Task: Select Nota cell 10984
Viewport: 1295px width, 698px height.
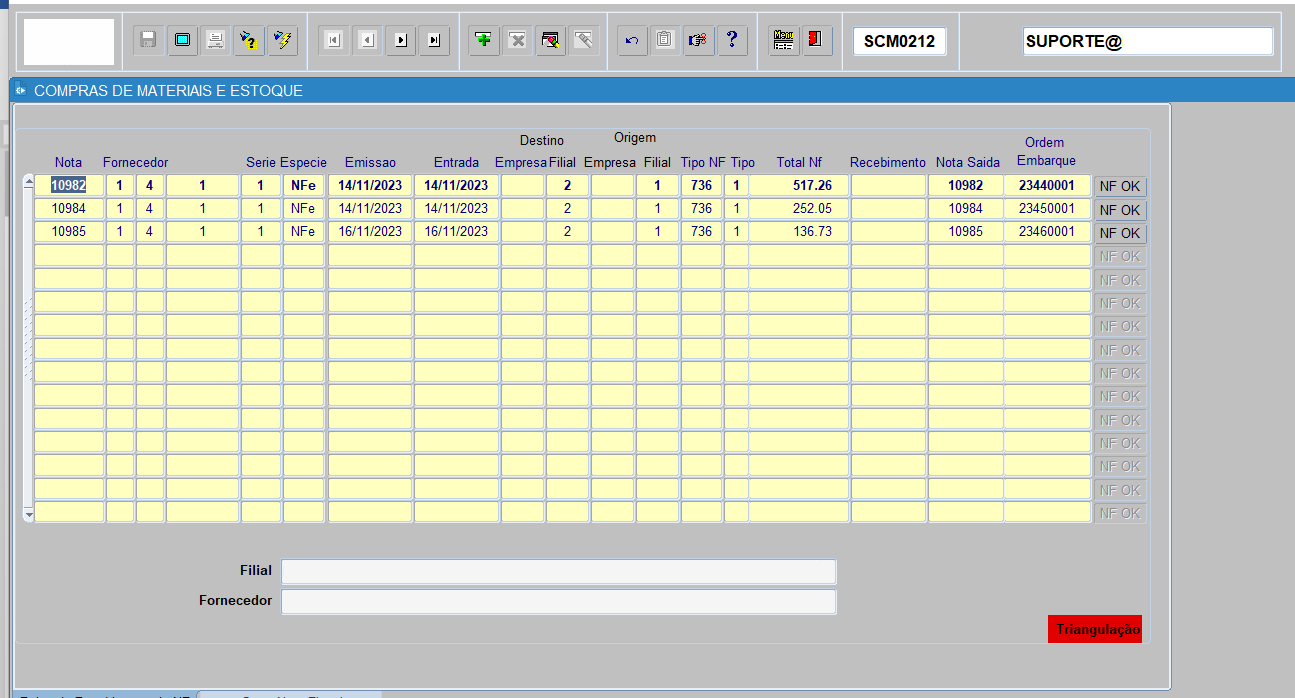Action: [x=69, y=208]
